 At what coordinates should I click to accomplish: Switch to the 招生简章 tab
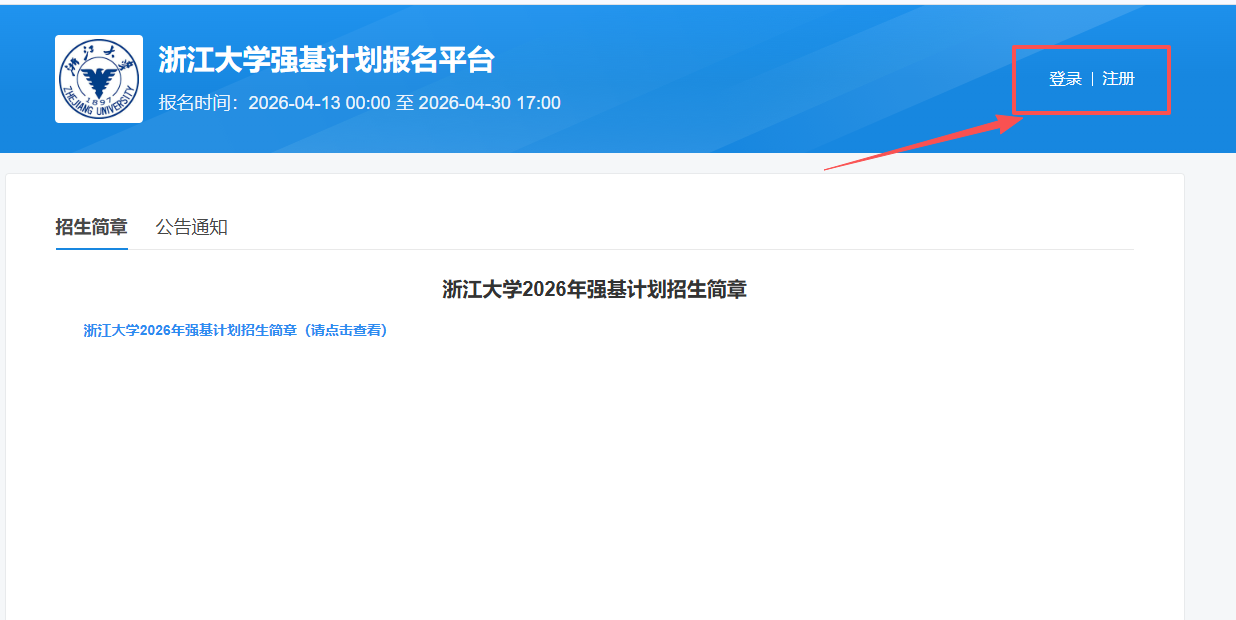[x=91, y=227]
